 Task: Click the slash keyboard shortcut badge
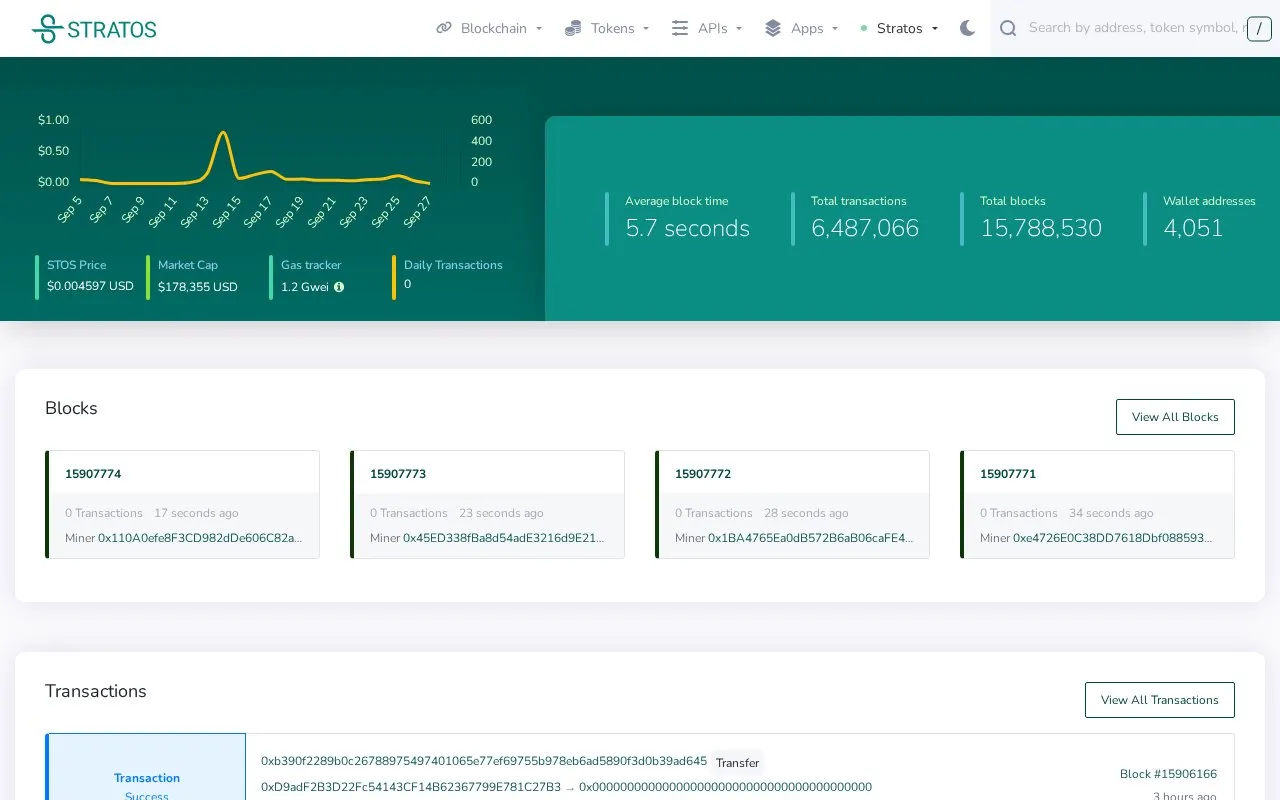click(1259, 29)
